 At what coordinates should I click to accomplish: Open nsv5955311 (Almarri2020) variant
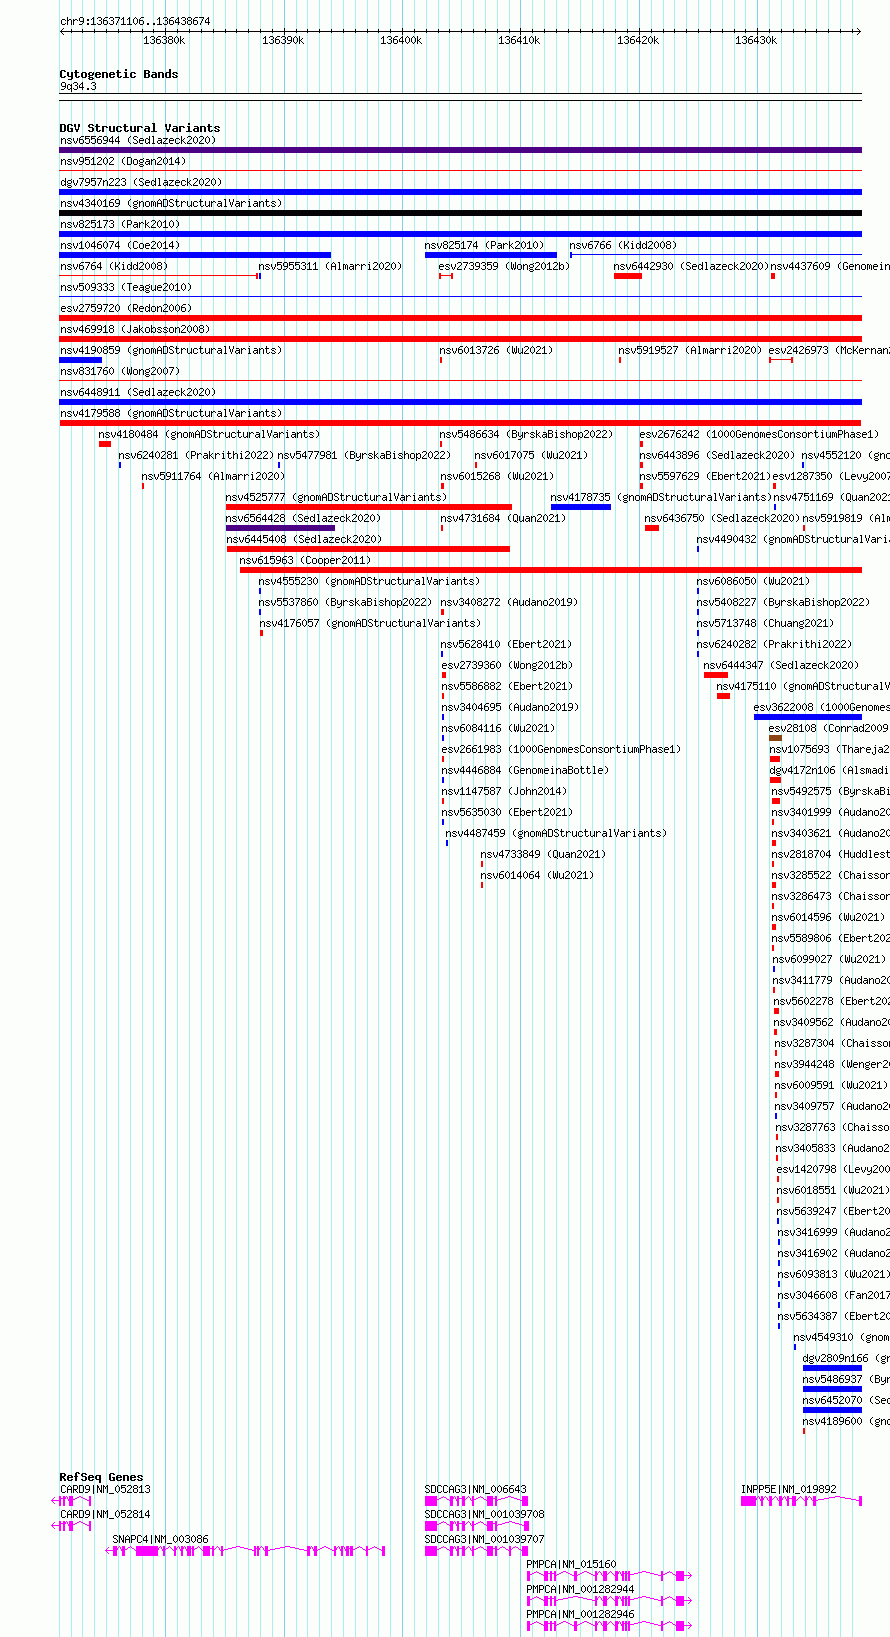tap(330, 266)
